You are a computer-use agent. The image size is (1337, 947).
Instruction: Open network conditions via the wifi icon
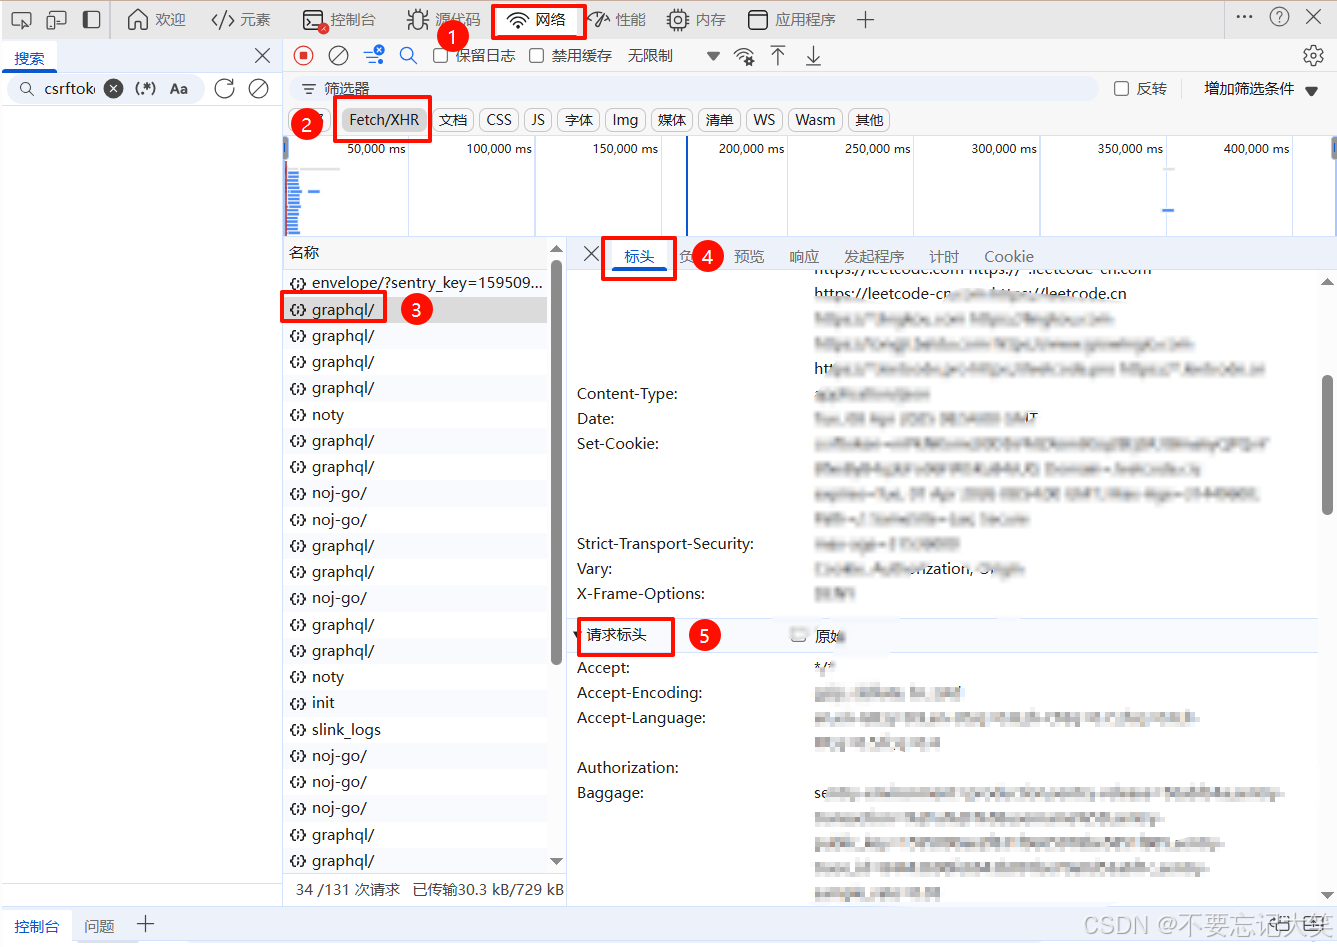coord(744,56)
